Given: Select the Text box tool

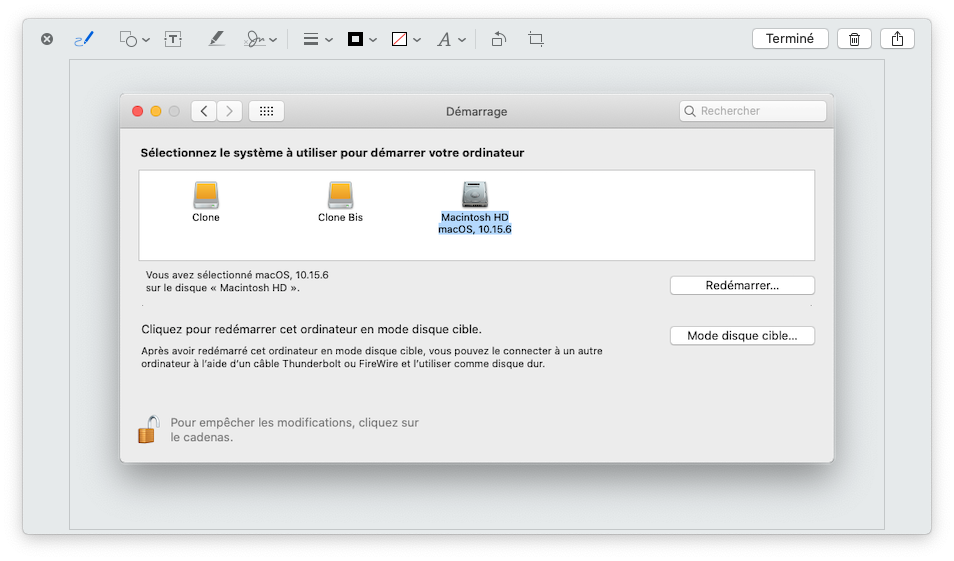Looking at the screenshot, I should [173, 39].
